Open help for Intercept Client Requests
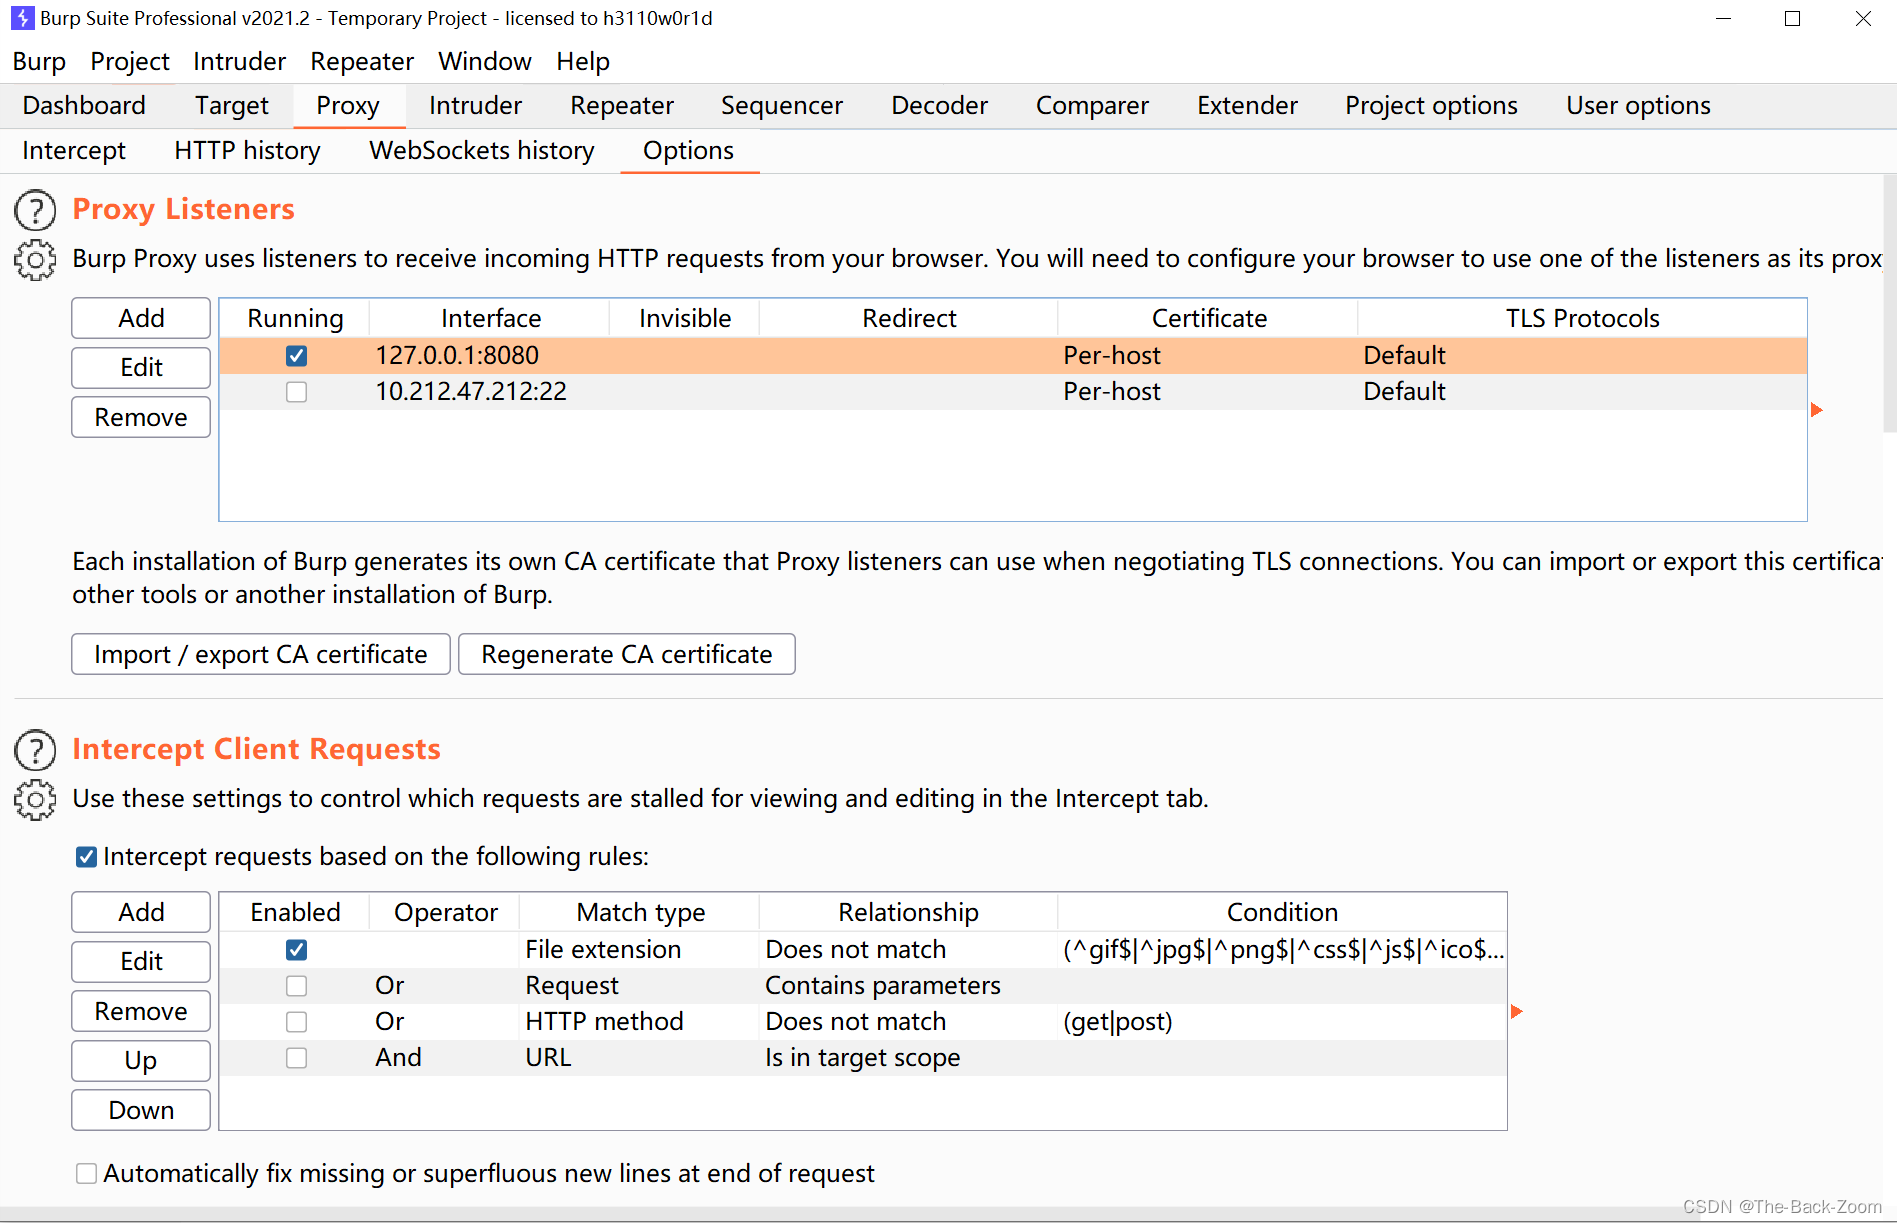 pos(35,750)
